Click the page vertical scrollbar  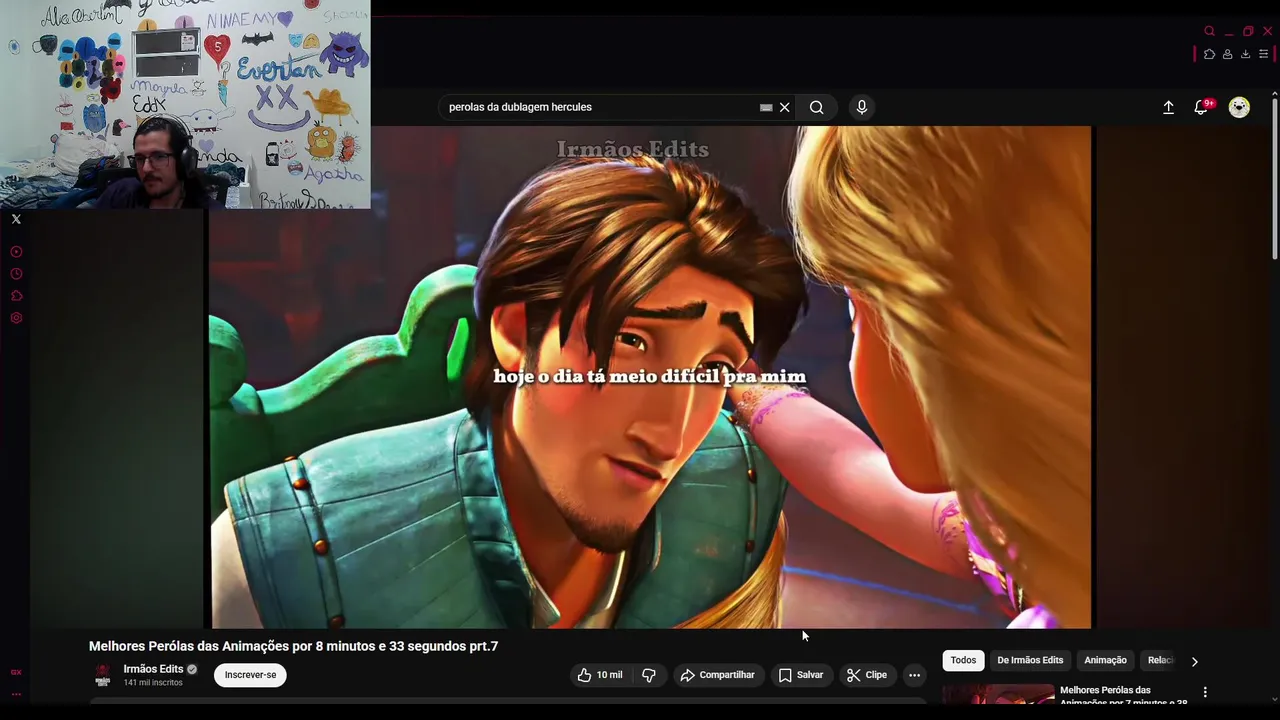click(1274, 180)
